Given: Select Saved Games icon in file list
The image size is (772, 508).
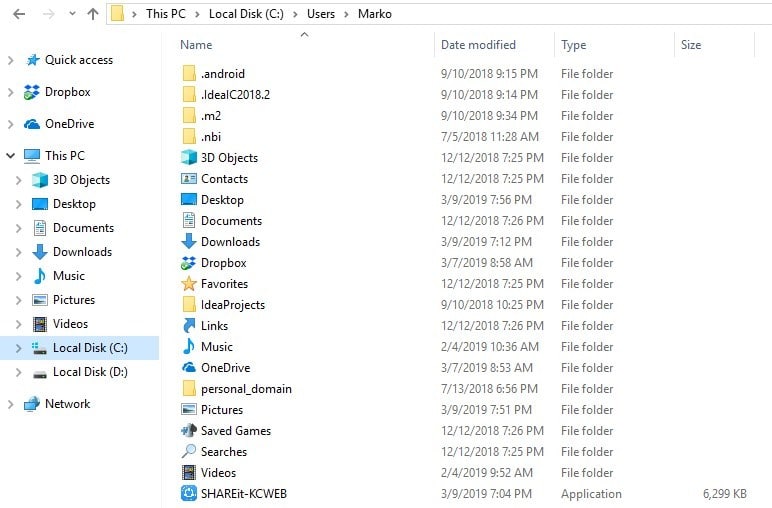Looking at the screenshot, I should pos(189,431).
